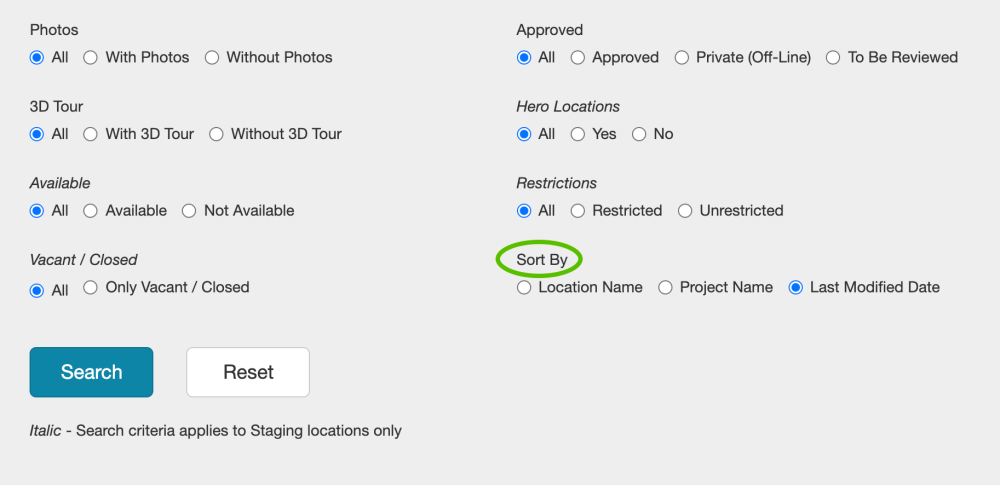Set Hero Locations to No
Viewport: 1000px width, 485px height.
(639, 134)
